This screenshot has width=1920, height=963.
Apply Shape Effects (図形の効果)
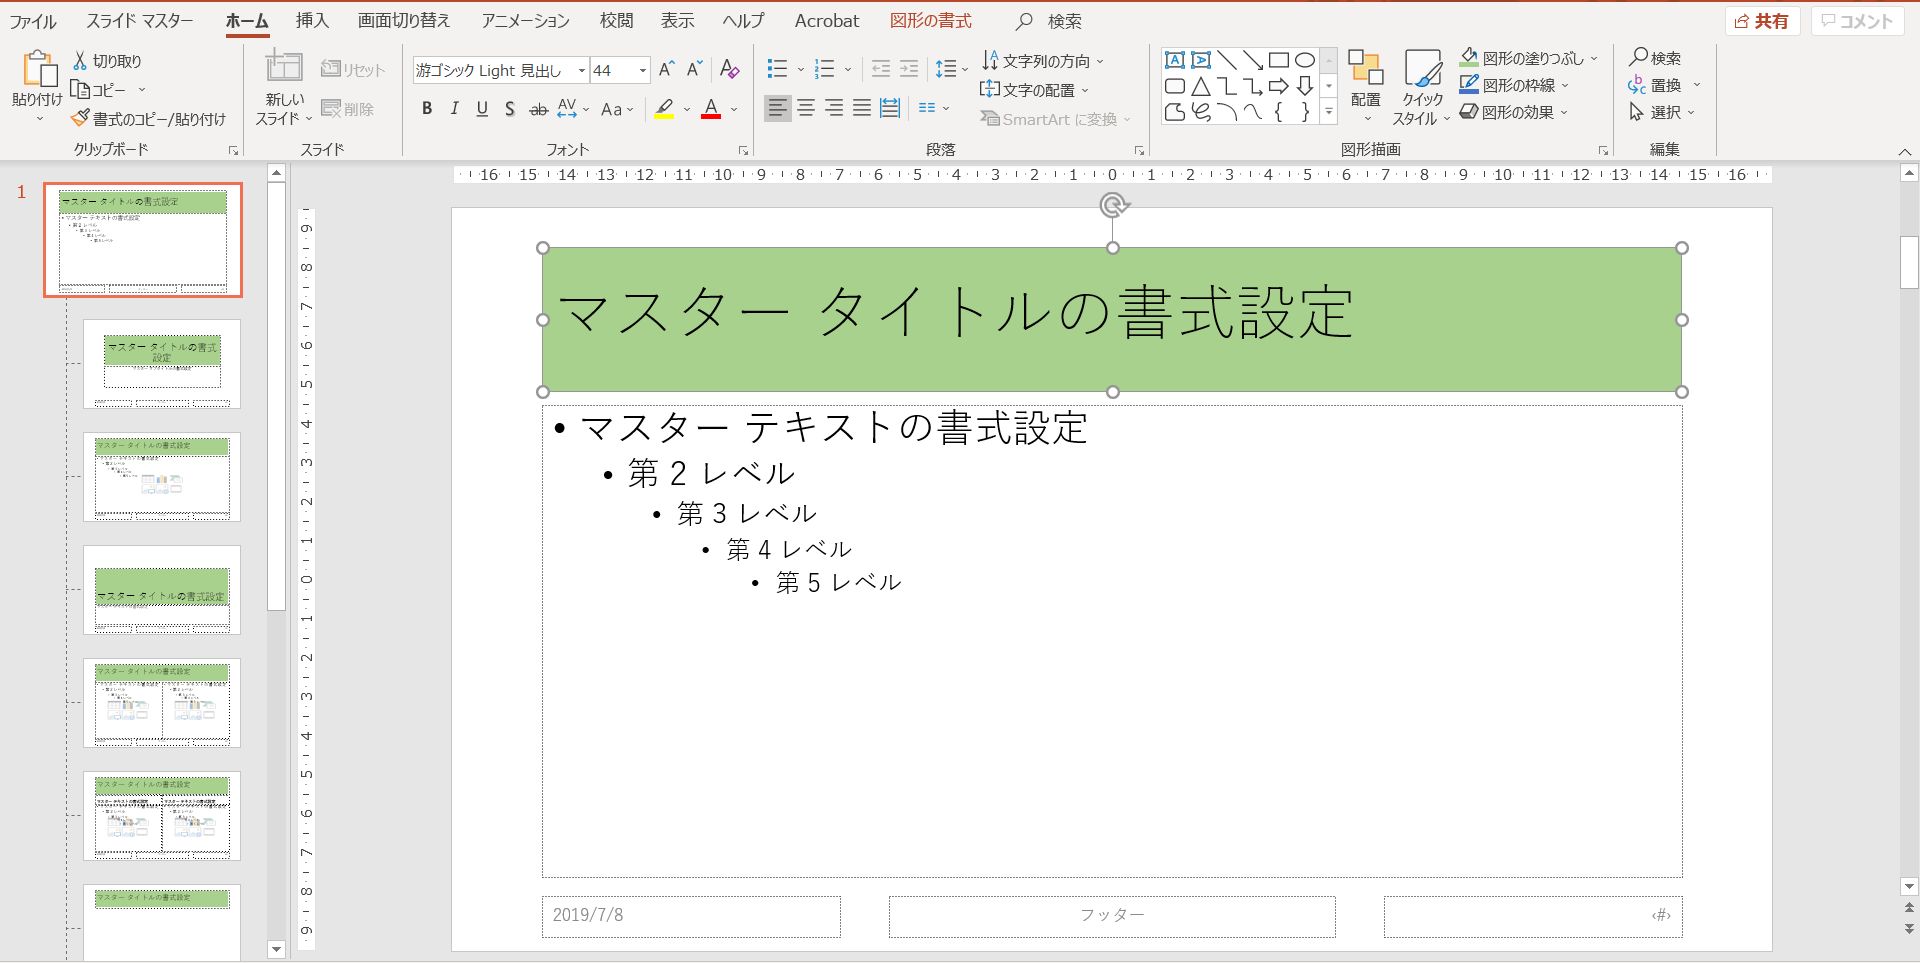(x=1514, y=113)
